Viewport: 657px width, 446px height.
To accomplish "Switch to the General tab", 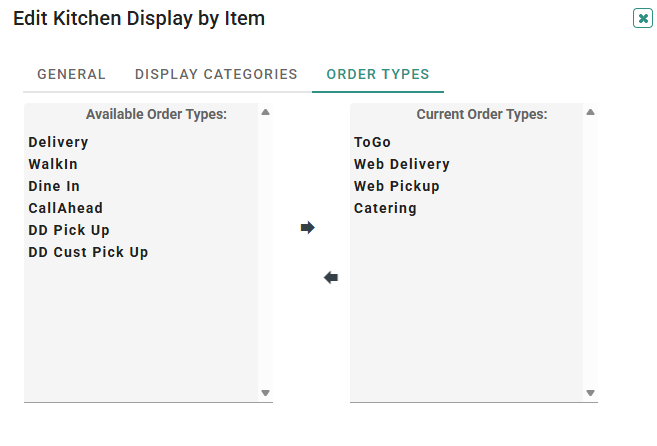I will (x=71, y=74).
